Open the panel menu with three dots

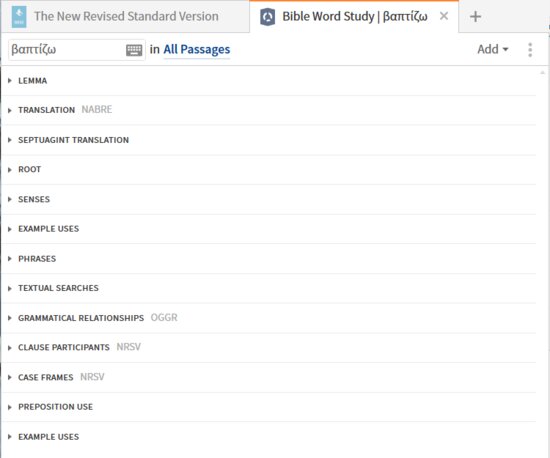pos(530,50)
